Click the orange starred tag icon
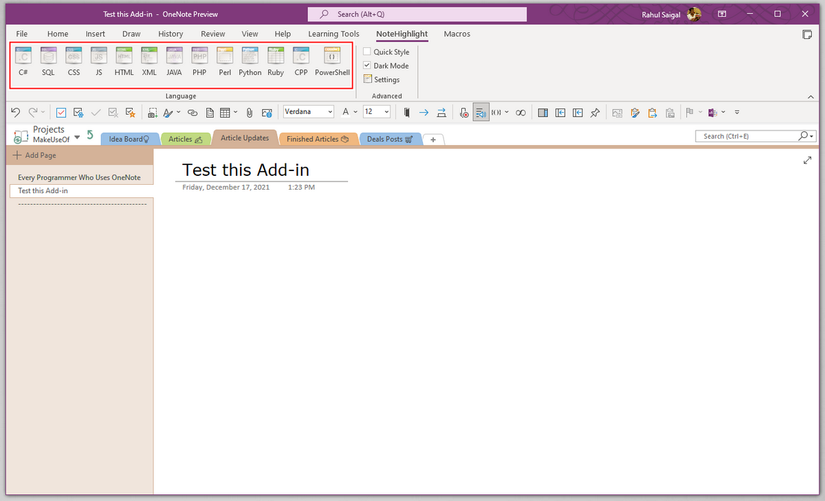 point(130,112)
